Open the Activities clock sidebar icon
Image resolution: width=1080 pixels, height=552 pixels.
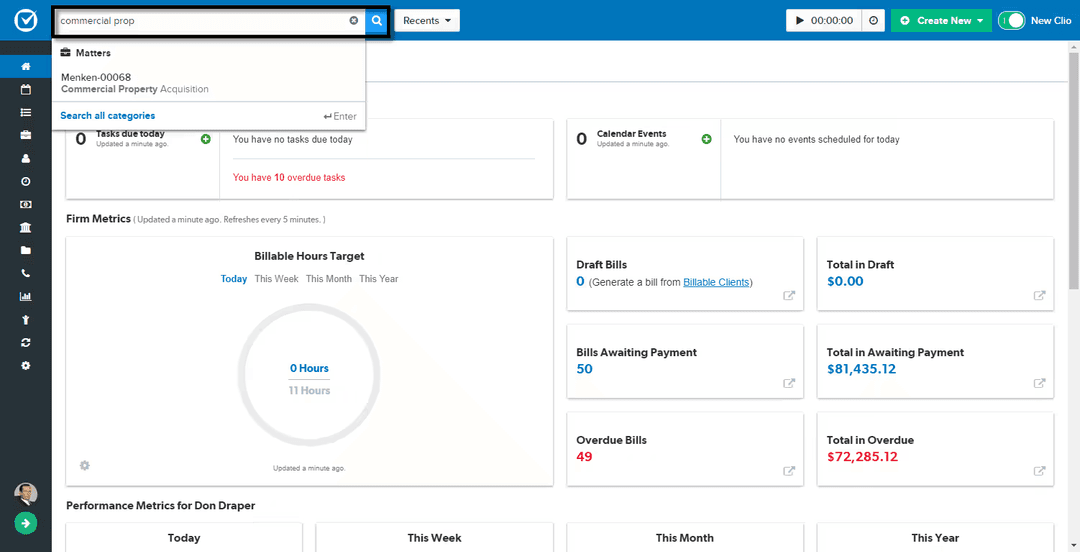(x=25, y=181)
